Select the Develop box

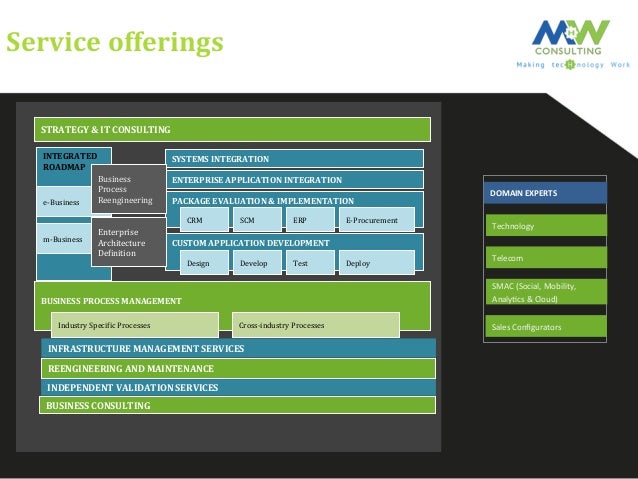point(257,263)
